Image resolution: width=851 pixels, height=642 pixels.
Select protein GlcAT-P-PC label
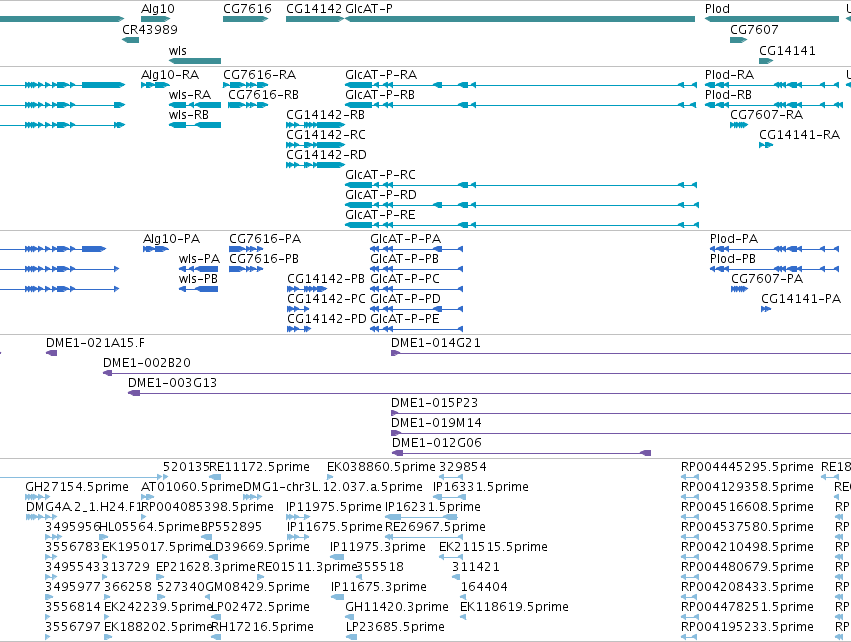coord(405,279)
